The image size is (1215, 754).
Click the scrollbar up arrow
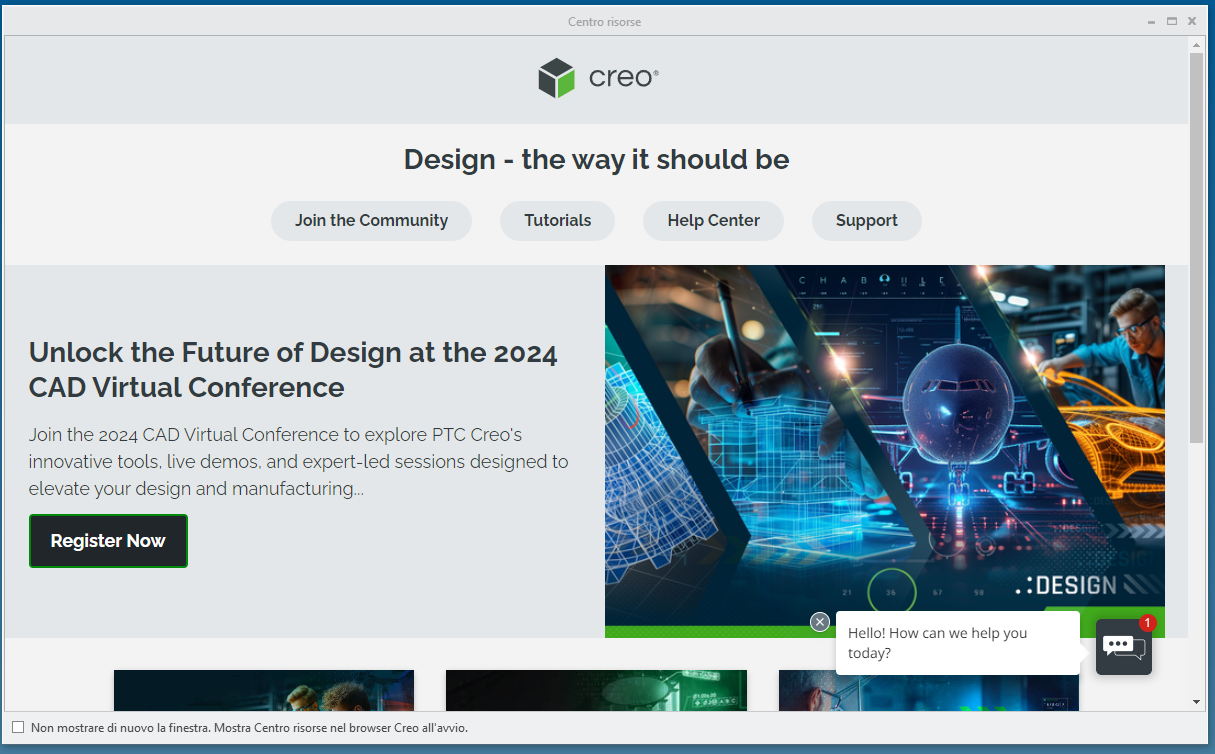[1197, 44]
